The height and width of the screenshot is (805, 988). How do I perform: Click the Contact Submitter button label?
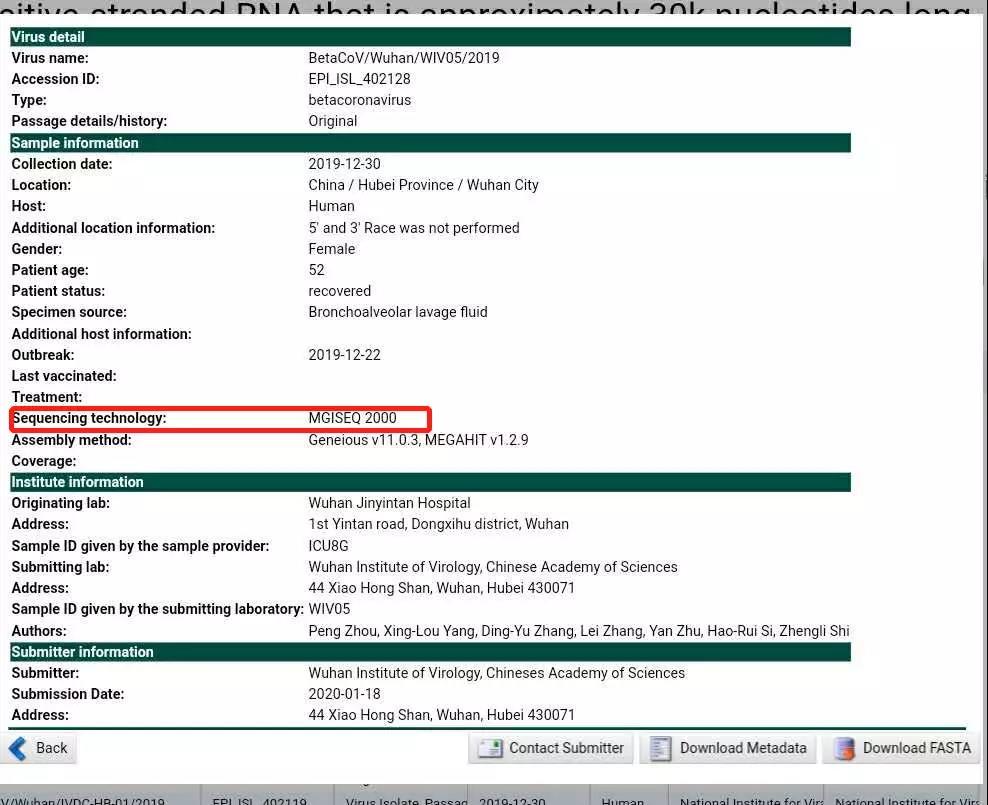[x=566, y=748]
